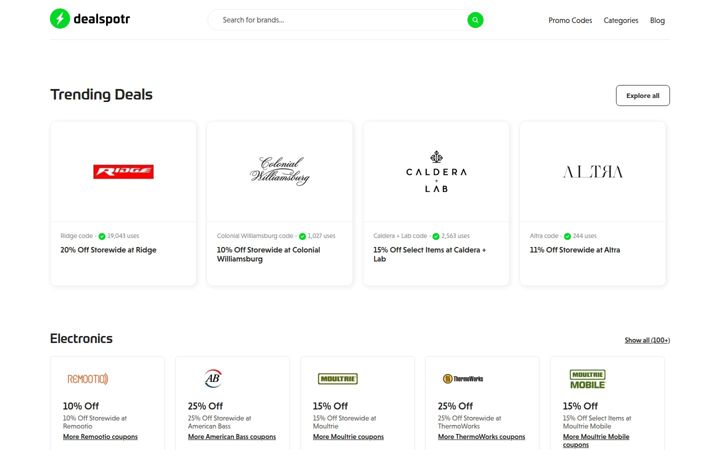This screenshot has width=720, height=450.
Task: Click the dealspotr wordmark text
Action: 101,19
